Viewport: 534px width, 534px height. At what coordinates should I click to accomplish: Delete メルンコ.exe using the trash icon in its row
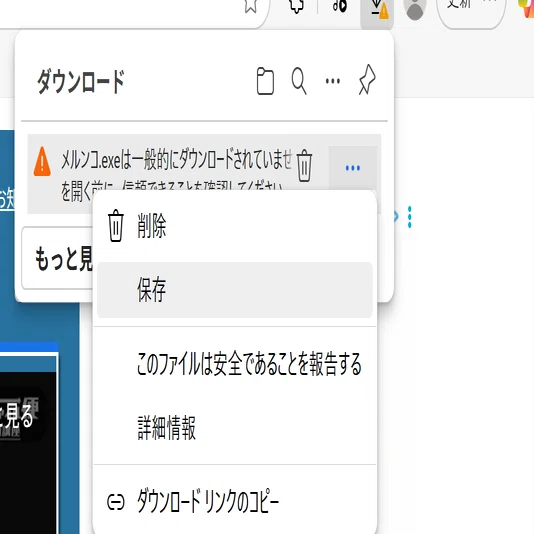click(x=304, y=166)
